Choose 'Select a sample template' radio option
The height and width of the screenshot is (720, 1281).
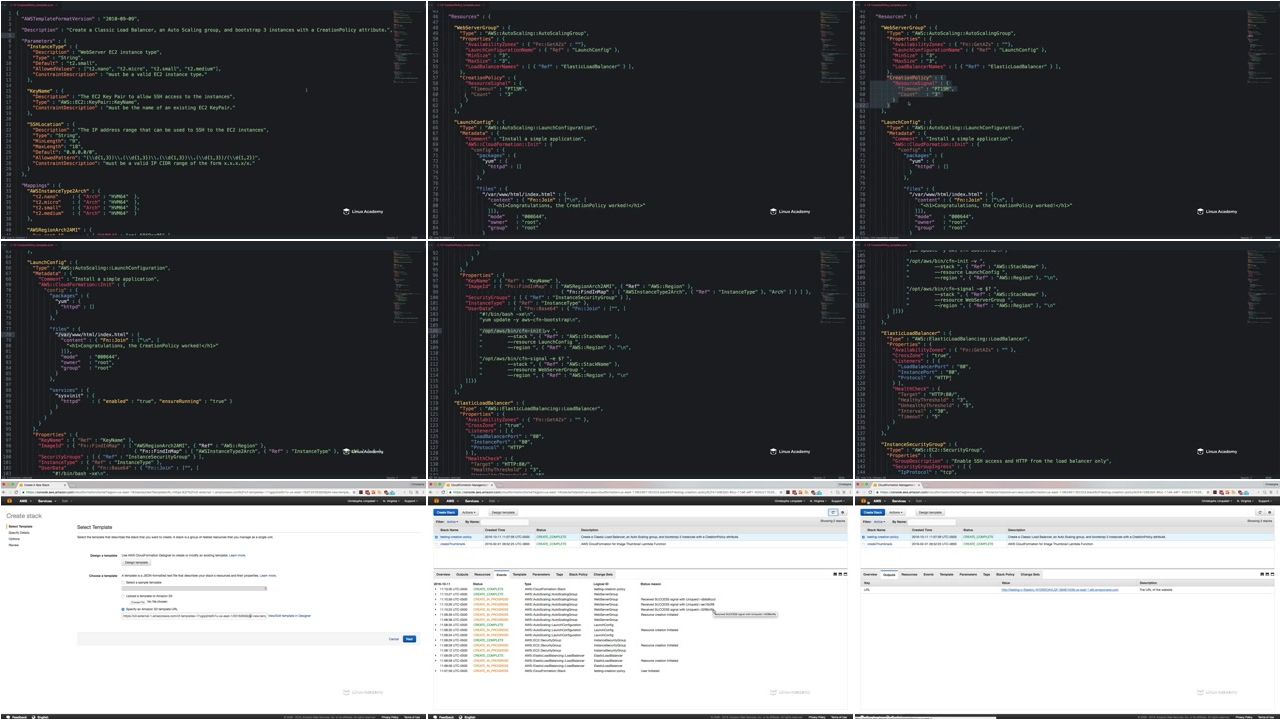[x=123, y=582]
